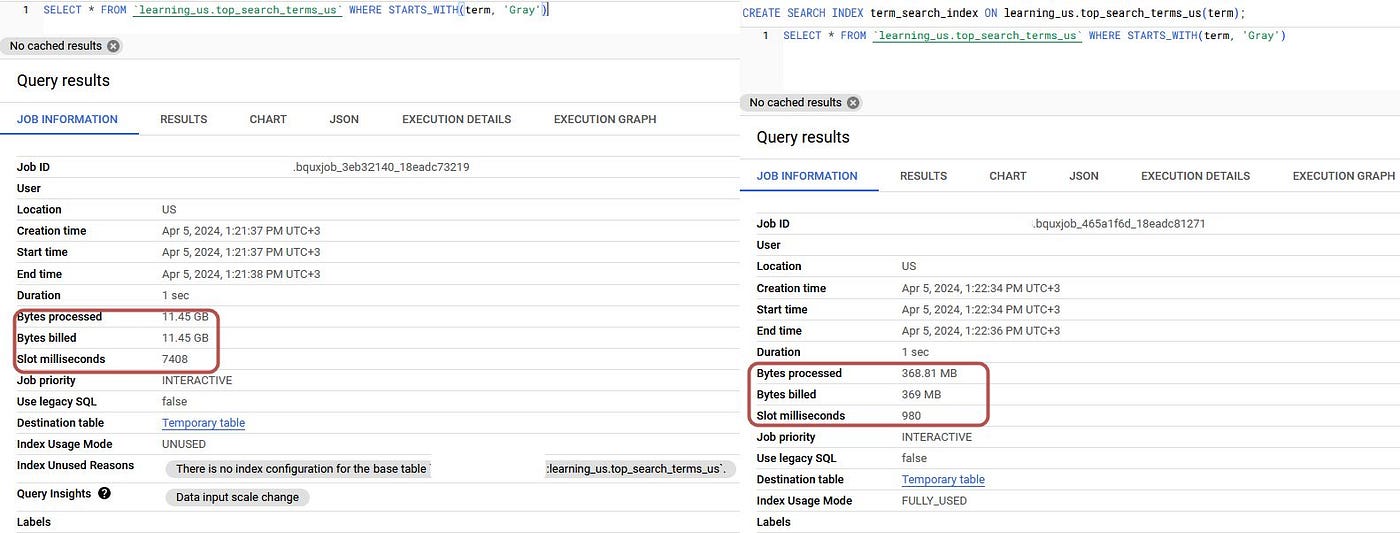Image resolution: width=1400 pixels, height=533 pixels.
Task: Click the right 'Query results' heading
Action: [x=803, y=137]
